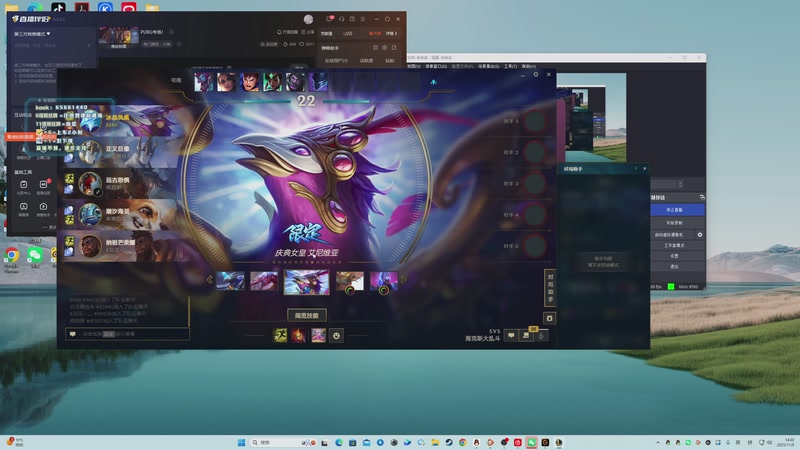Open the 工具(T) menu in OBS
The height and width of the screenshot is (450, 800).
pyautogui.click(x=511, y=66)
